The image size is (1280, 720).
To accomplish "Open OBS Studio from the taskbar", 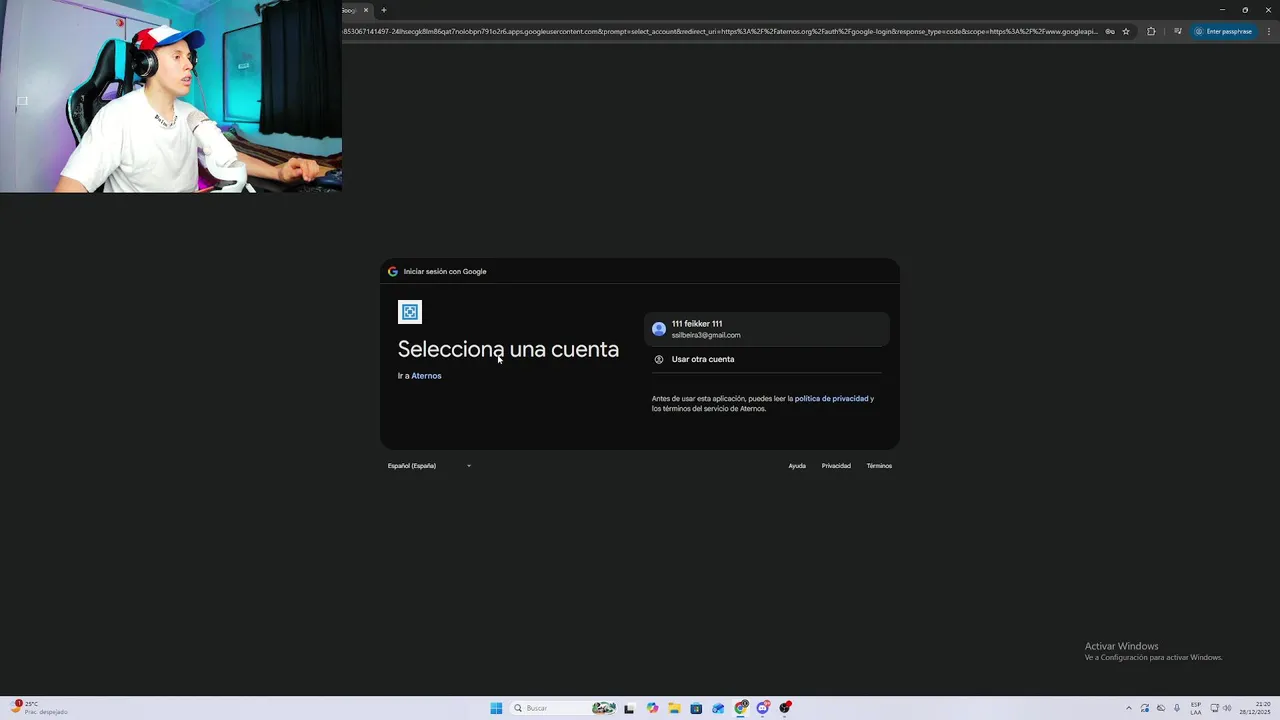I will point(785,708).
